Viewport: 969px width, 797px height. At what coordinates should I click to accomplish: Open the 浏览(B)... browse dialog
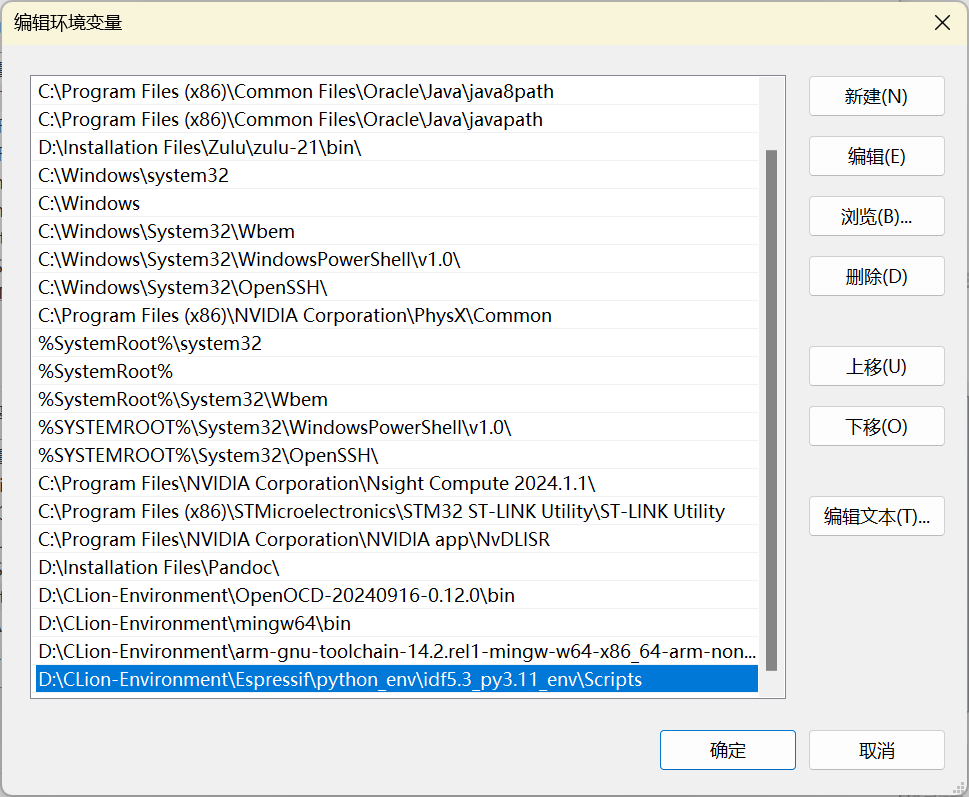coord(876,216)
